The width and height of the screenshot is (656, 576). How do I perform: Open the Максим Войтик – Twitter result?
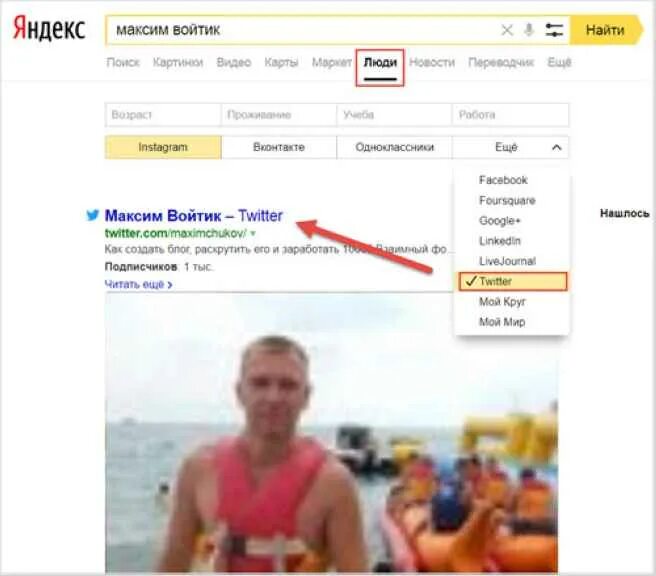point(194,216)
